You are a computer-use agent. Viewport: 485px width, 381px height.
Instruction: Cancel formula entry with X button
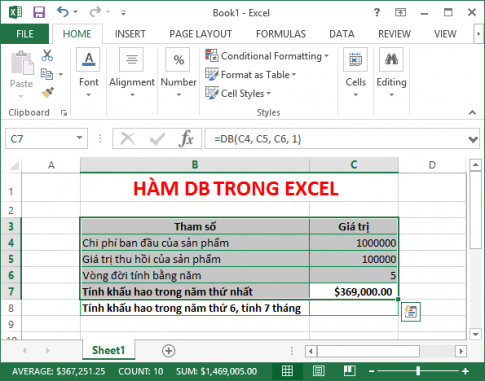pyautogui.click(x=127, y=138)
